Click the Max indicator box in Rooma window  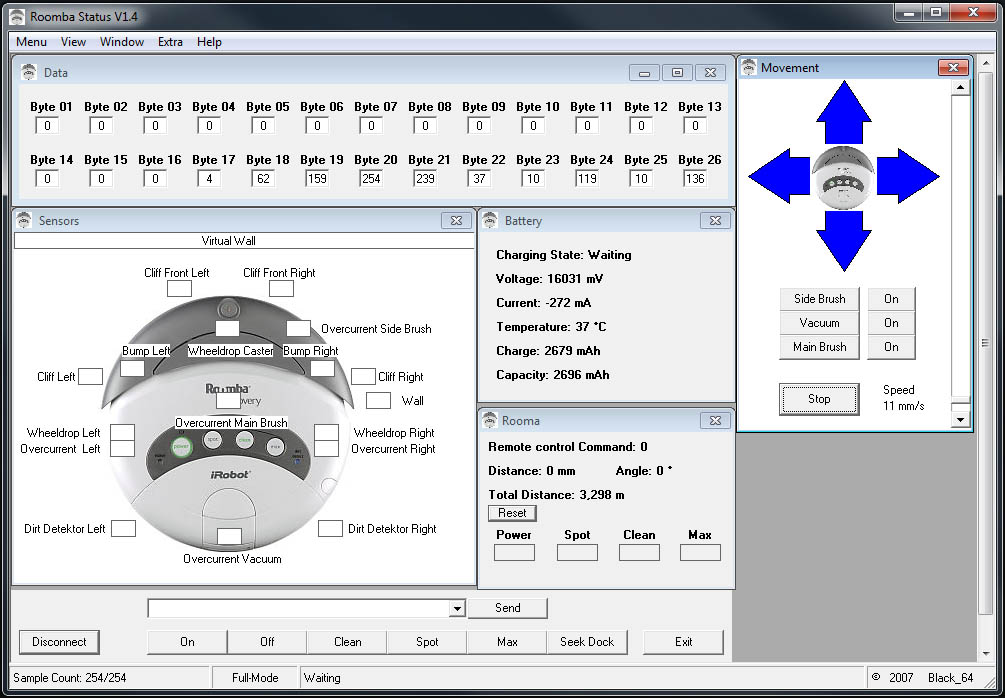coord(700,553)
